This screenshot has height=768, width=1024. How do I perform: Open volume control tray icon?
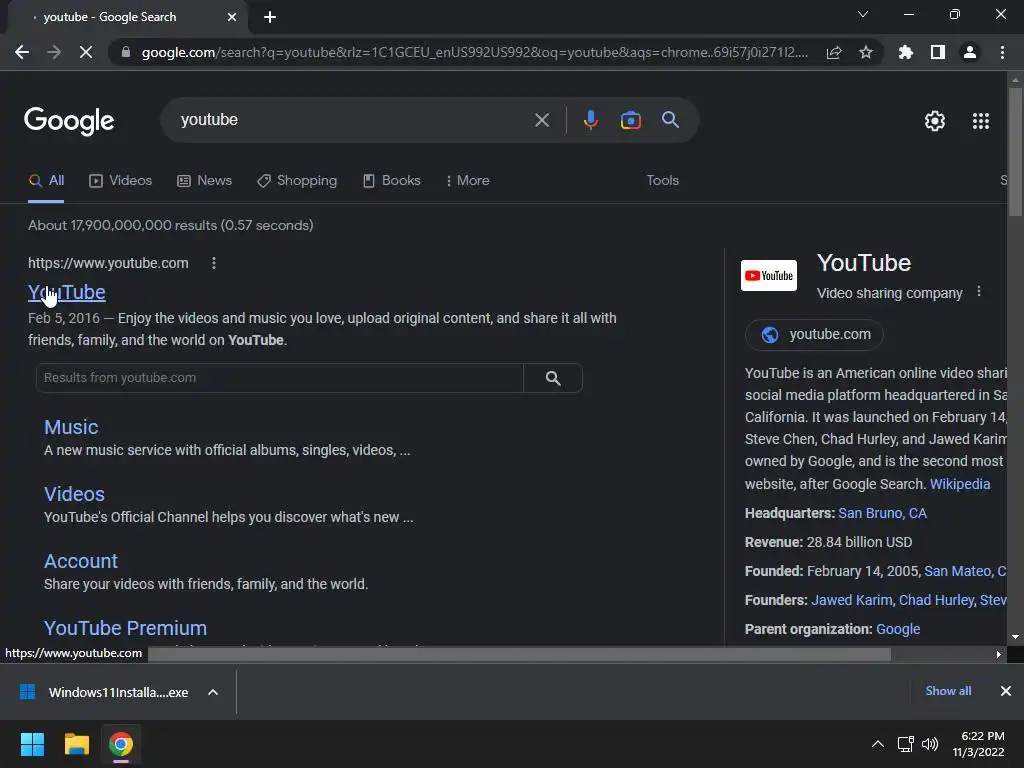pyautogui.click(x=930, y=744)
